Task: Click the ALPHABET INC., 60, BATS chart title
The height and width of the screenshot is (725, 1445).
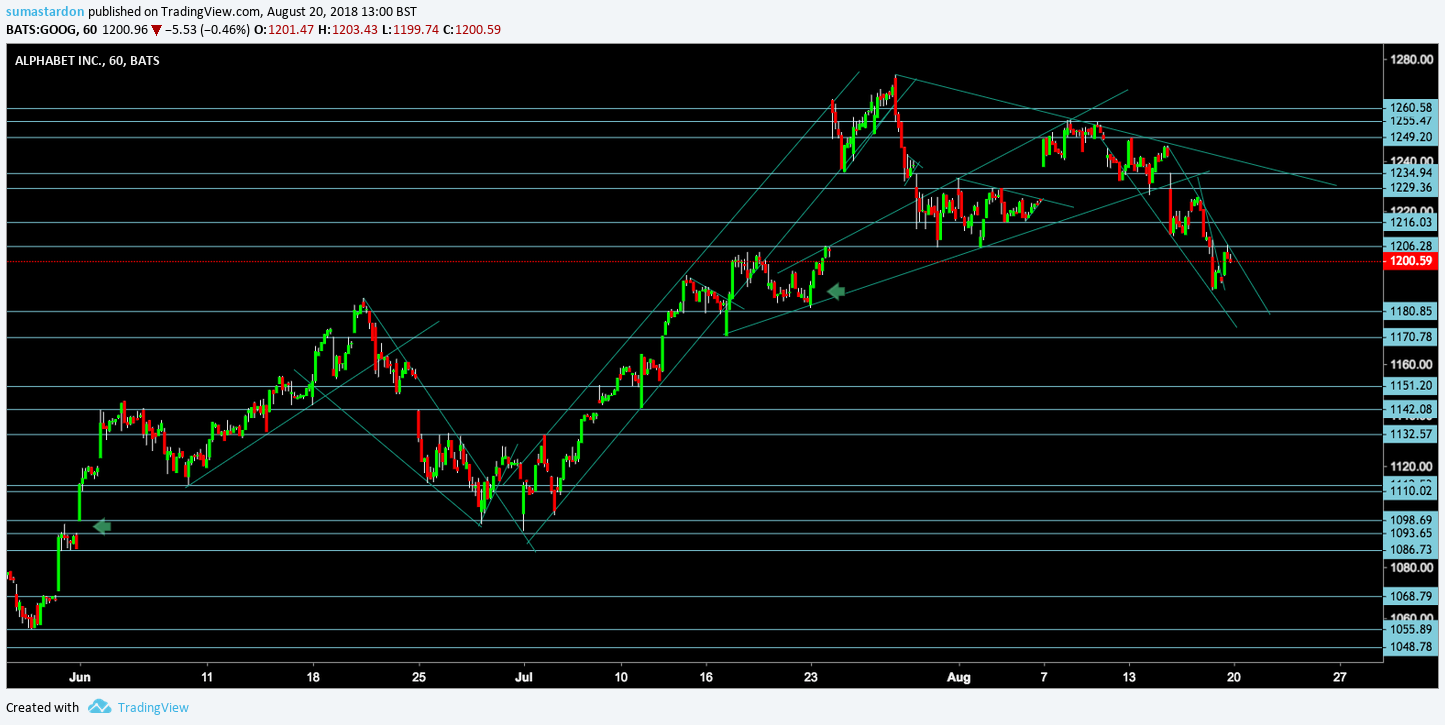Action: pyautogui.click(x=87, y=60)
